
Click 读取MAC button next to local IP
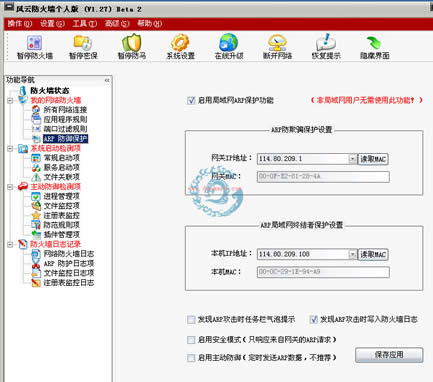(x=373, y=255)
